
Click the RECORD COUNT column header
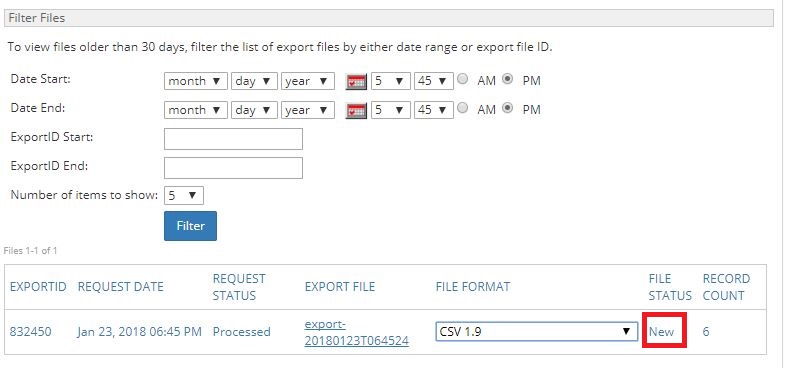[x=726, y=287]
